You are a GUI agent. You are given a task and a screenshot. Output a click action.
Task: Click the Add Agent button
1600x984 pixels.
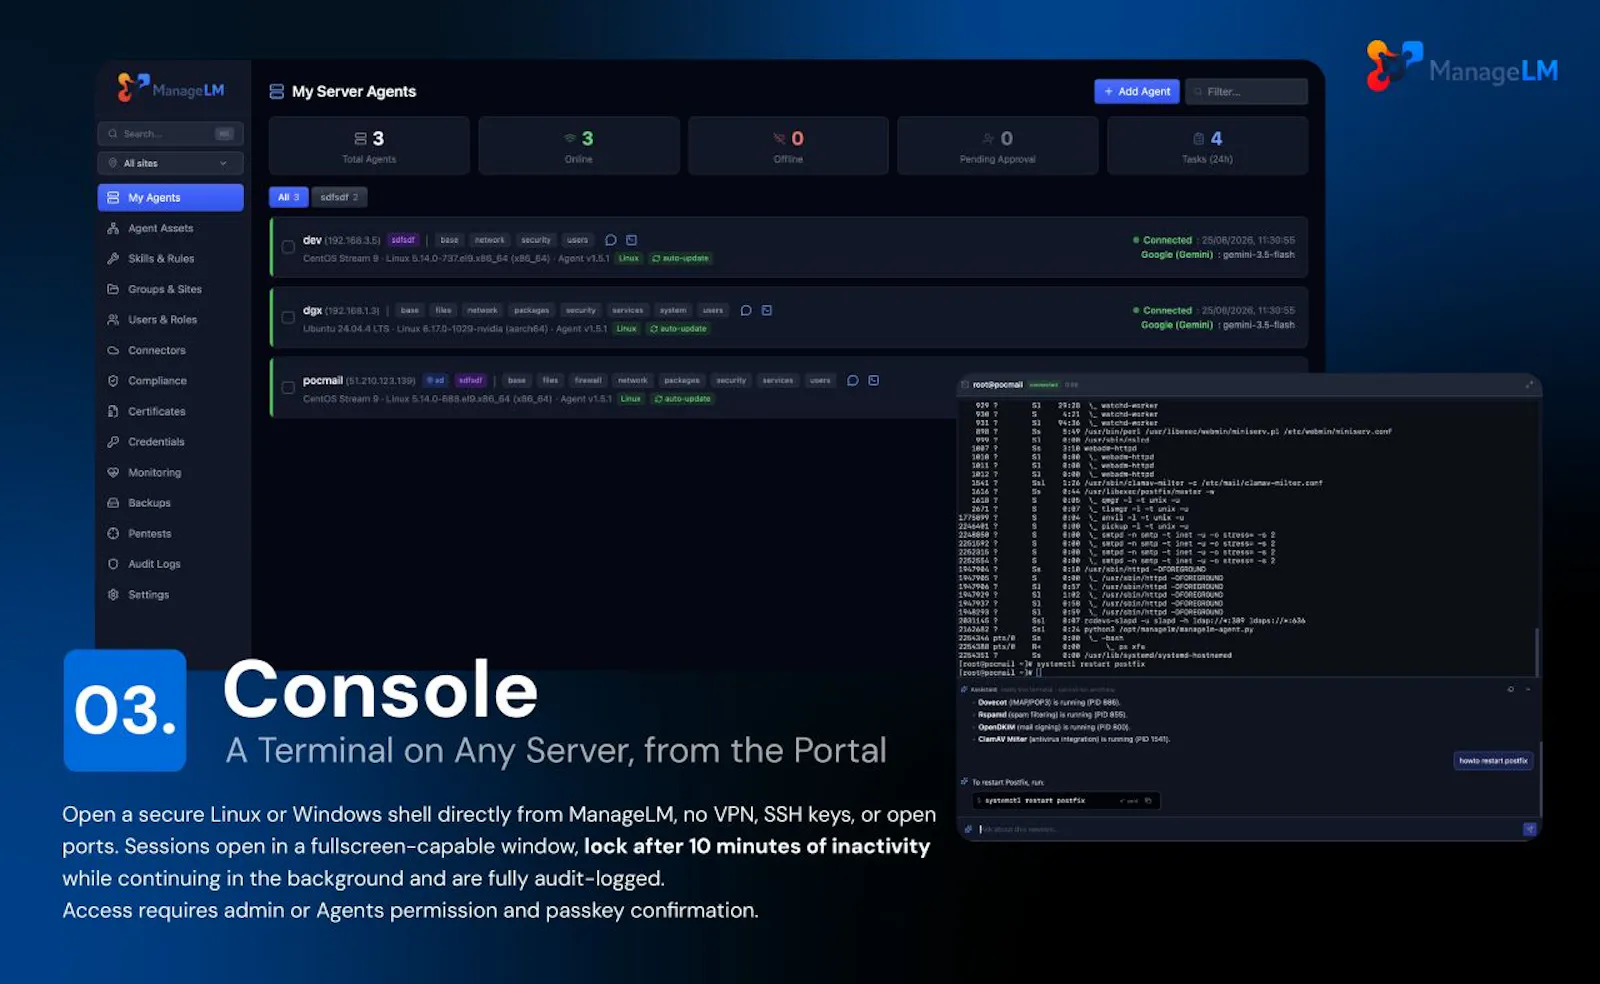click(1137, 91)
